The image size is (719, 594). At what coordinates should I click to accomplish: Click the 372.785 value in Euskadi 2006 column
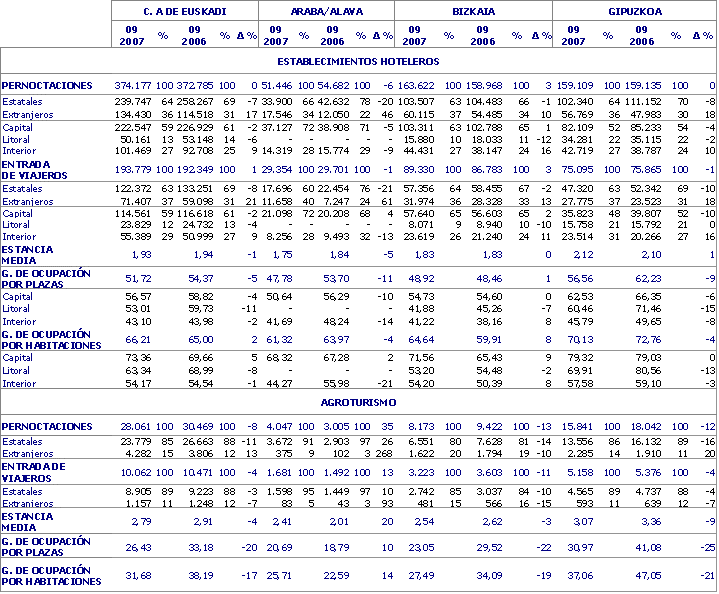pos(194,86)
